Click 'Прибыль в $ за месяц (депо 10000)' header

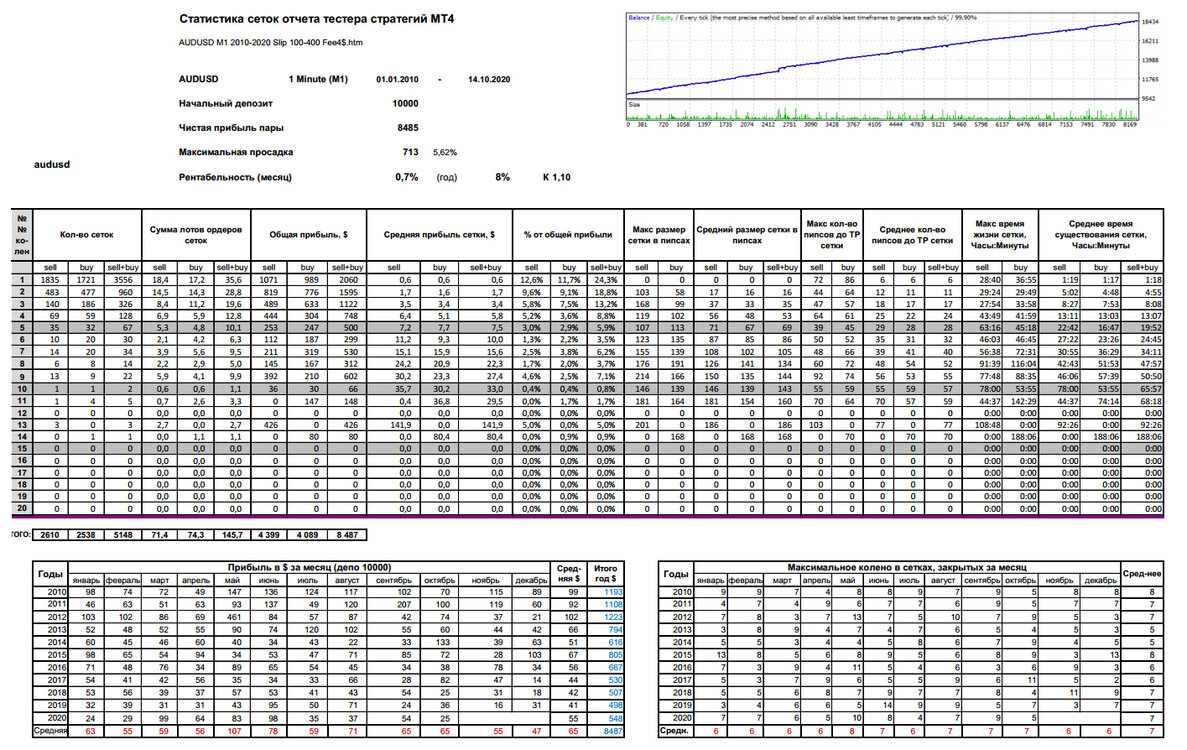coord(309,568)
